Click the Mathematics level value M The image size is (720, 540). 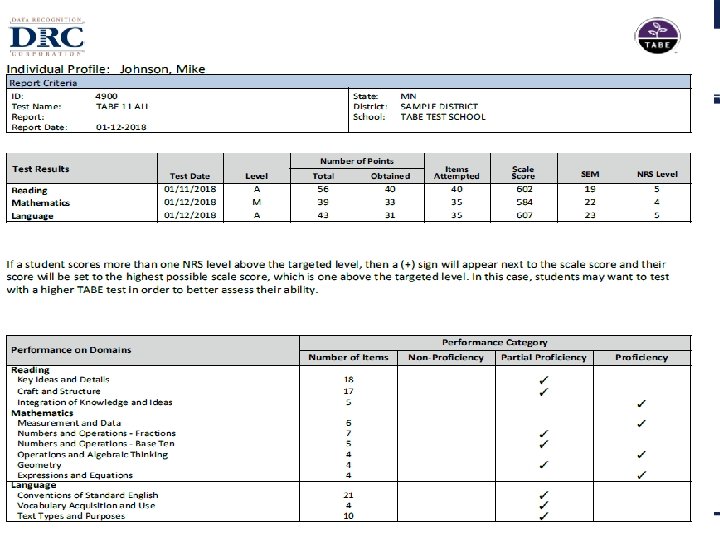coord(256,202)
